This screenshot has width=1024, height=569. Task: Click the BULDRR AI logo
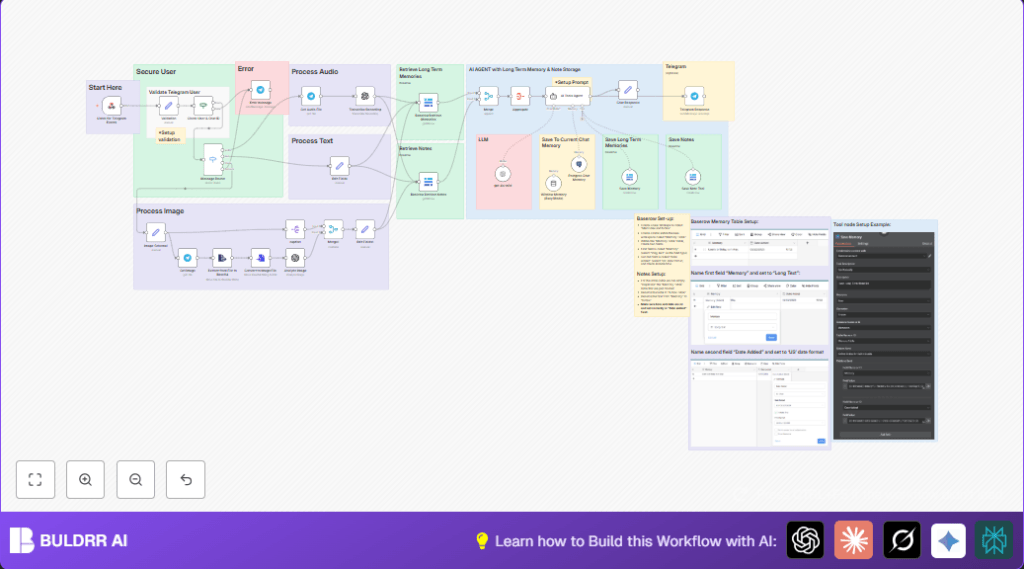(x=69, y=540)
